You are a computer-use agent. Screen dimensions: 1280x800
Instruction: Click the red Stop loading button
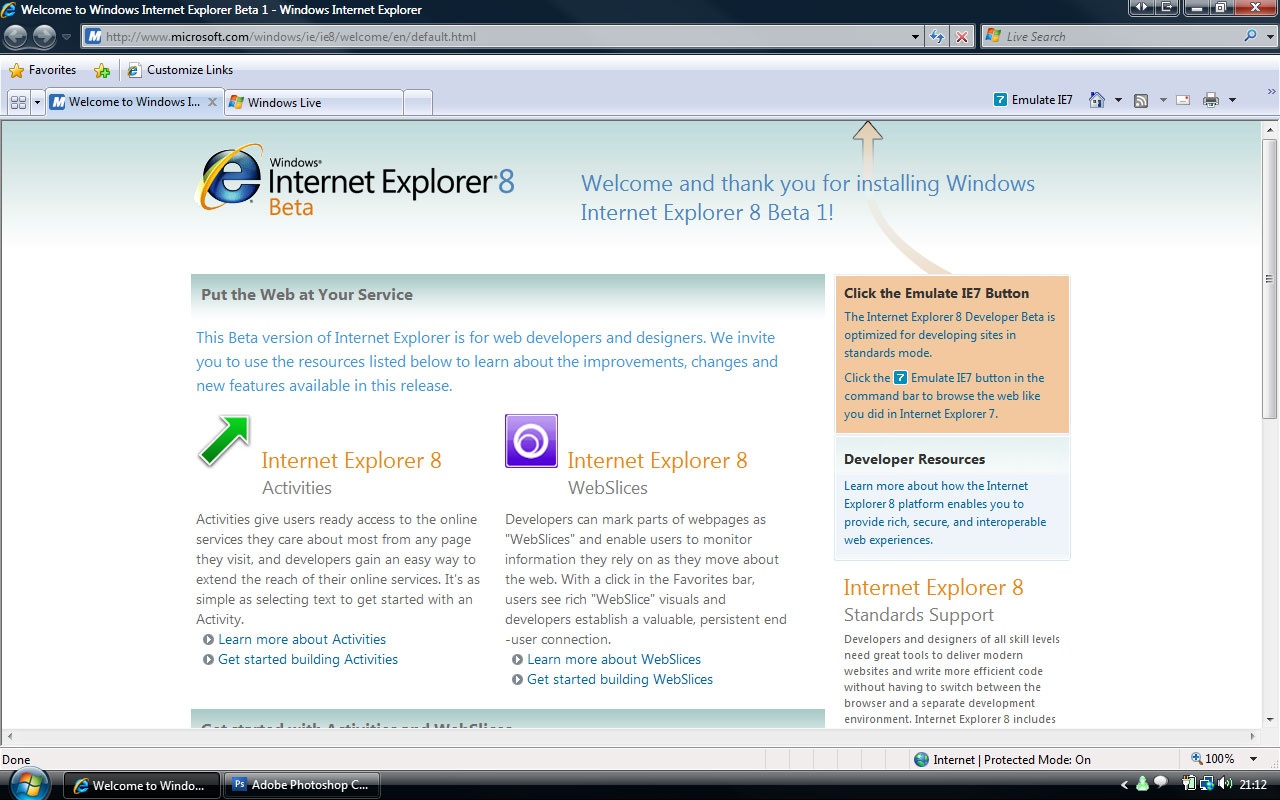point(961,37)
